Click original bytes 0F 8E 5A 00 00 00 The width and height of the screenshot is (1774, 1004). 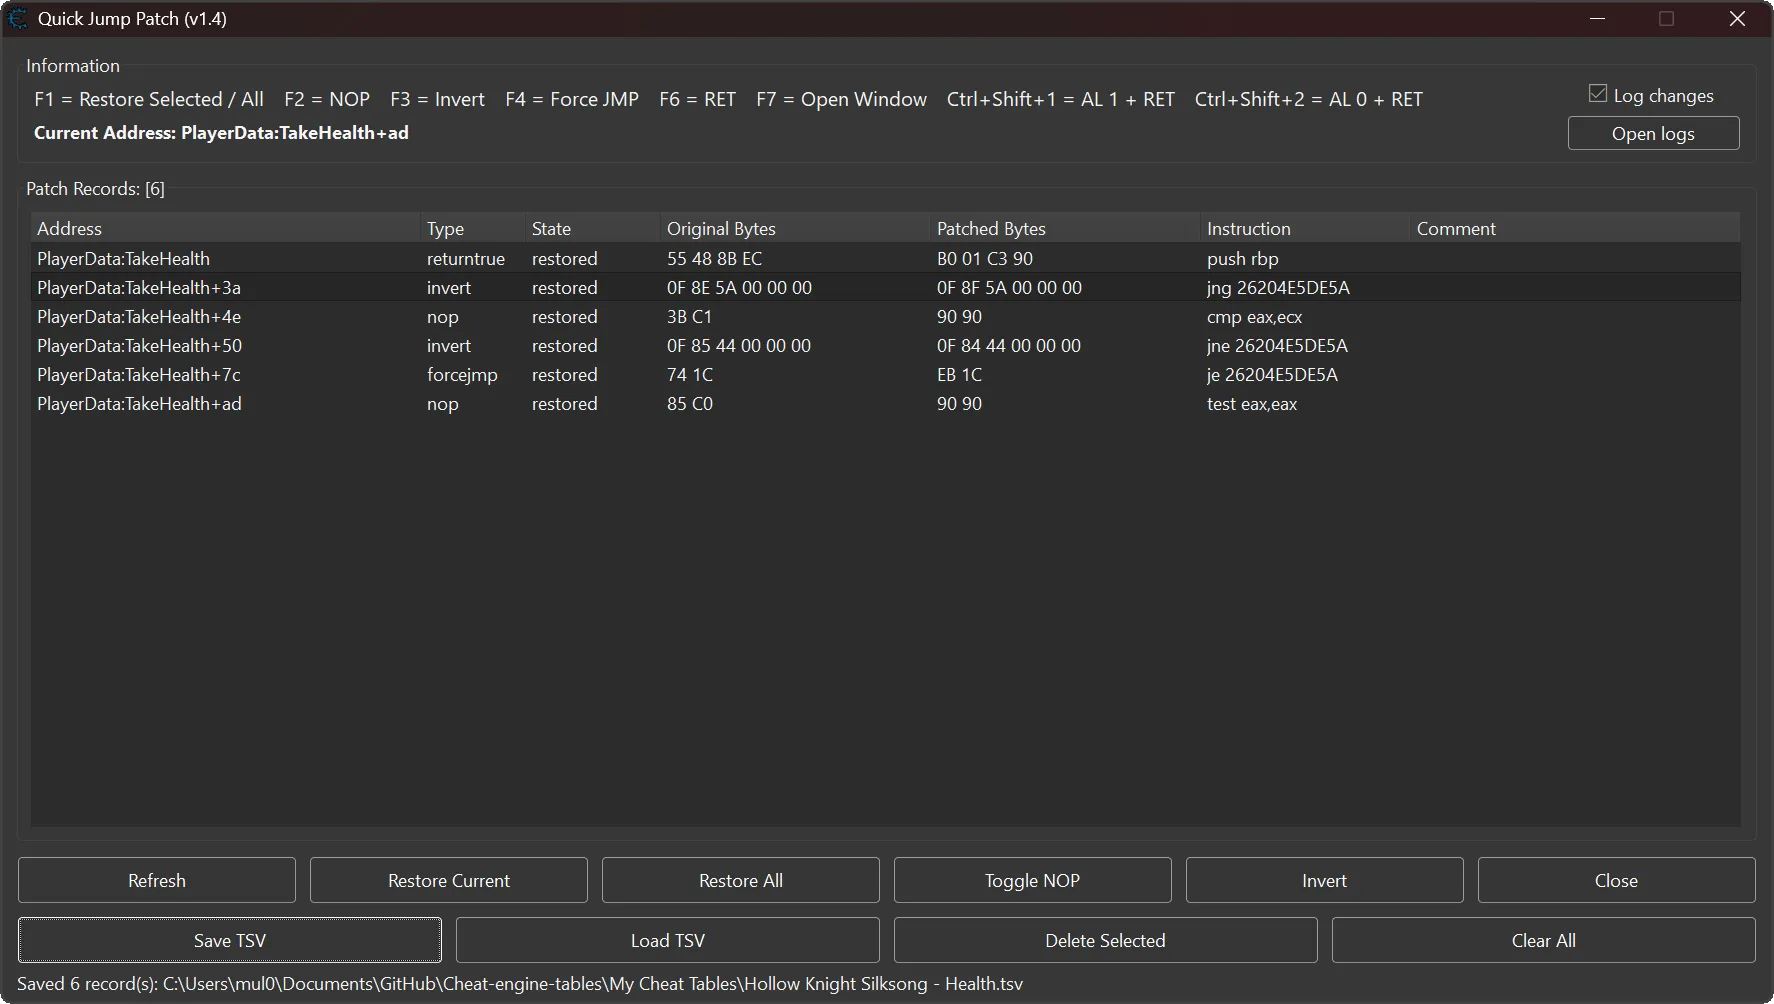pyautogui.click(x=739, y=288)
